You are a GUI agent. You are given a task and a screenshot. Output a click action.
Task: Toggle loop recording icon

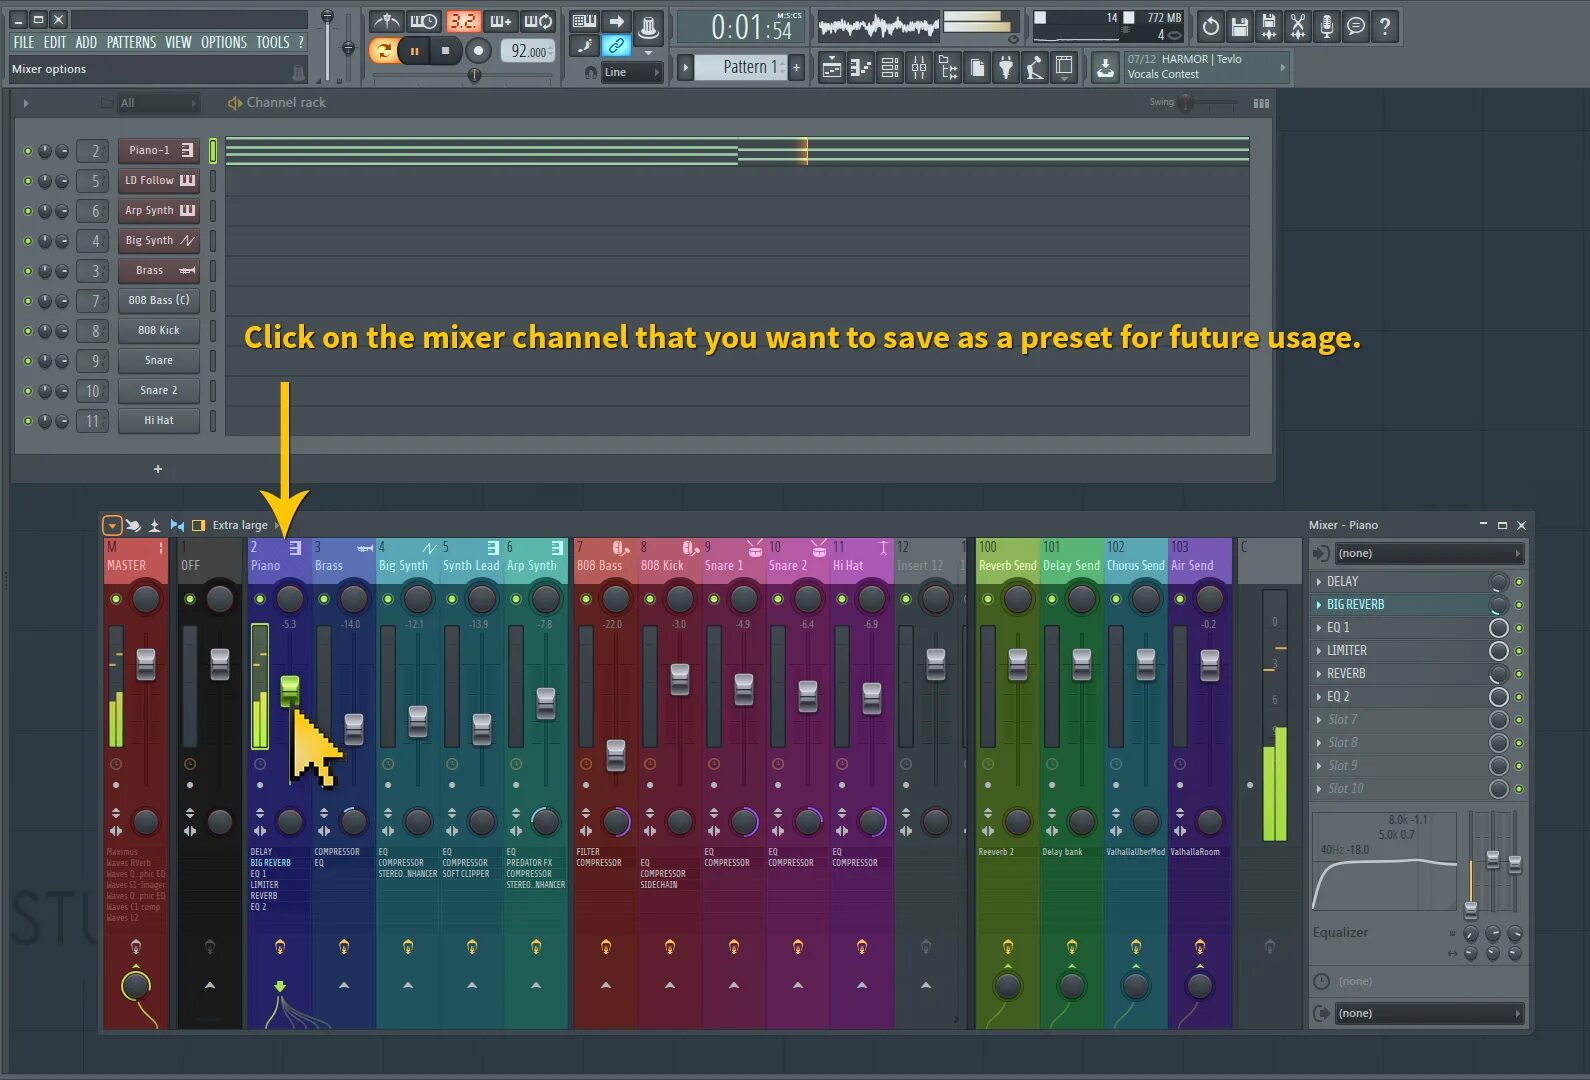(539, 21)
